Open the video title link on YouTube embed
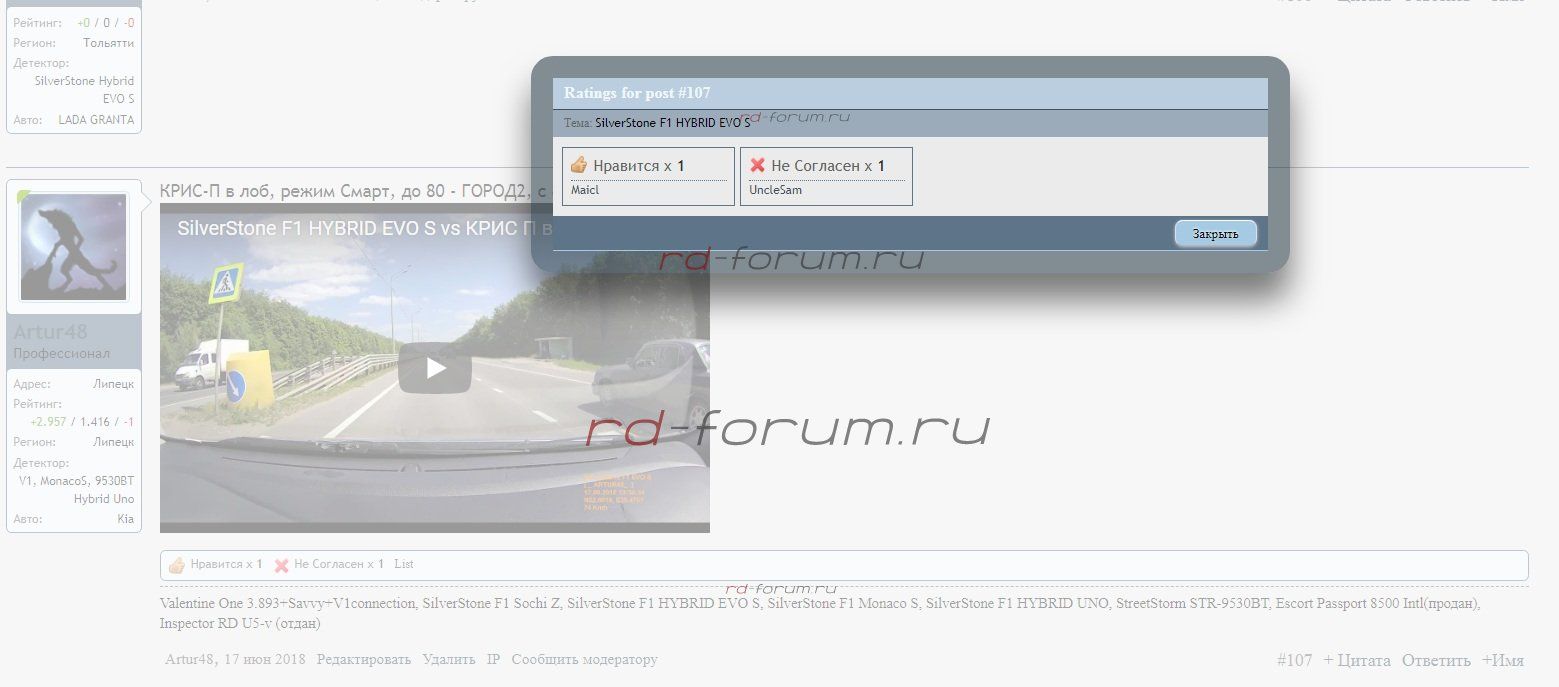Viewport: 1559px width, 687px height. (350, 228)
